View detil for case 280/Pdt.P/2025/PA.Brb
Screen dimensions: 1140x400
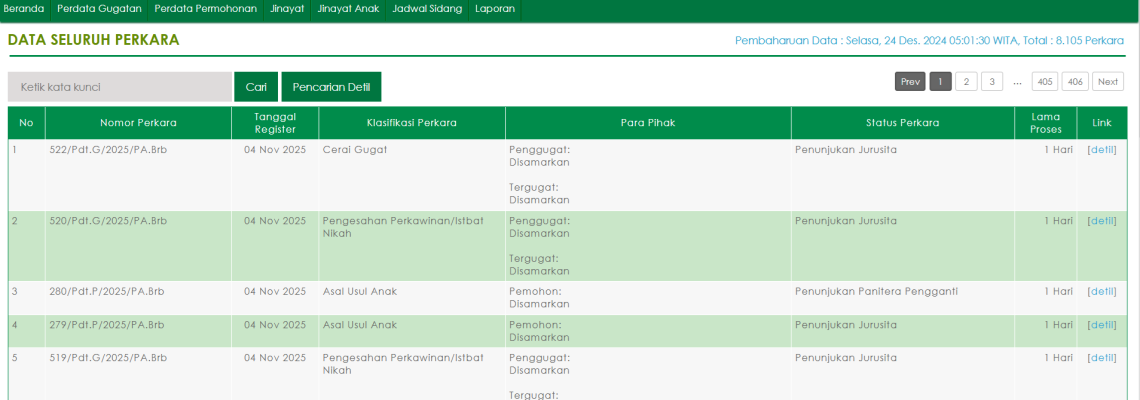1101,292
